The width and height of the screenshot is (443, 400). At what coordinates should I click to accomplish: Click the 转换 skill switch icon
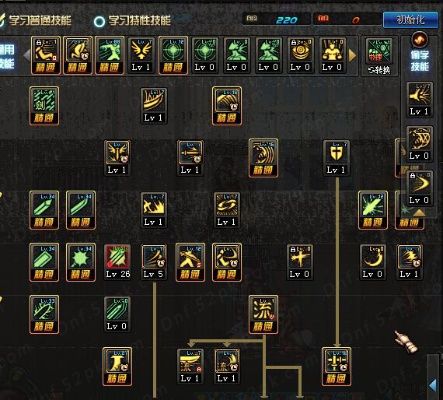coord(379,56)
